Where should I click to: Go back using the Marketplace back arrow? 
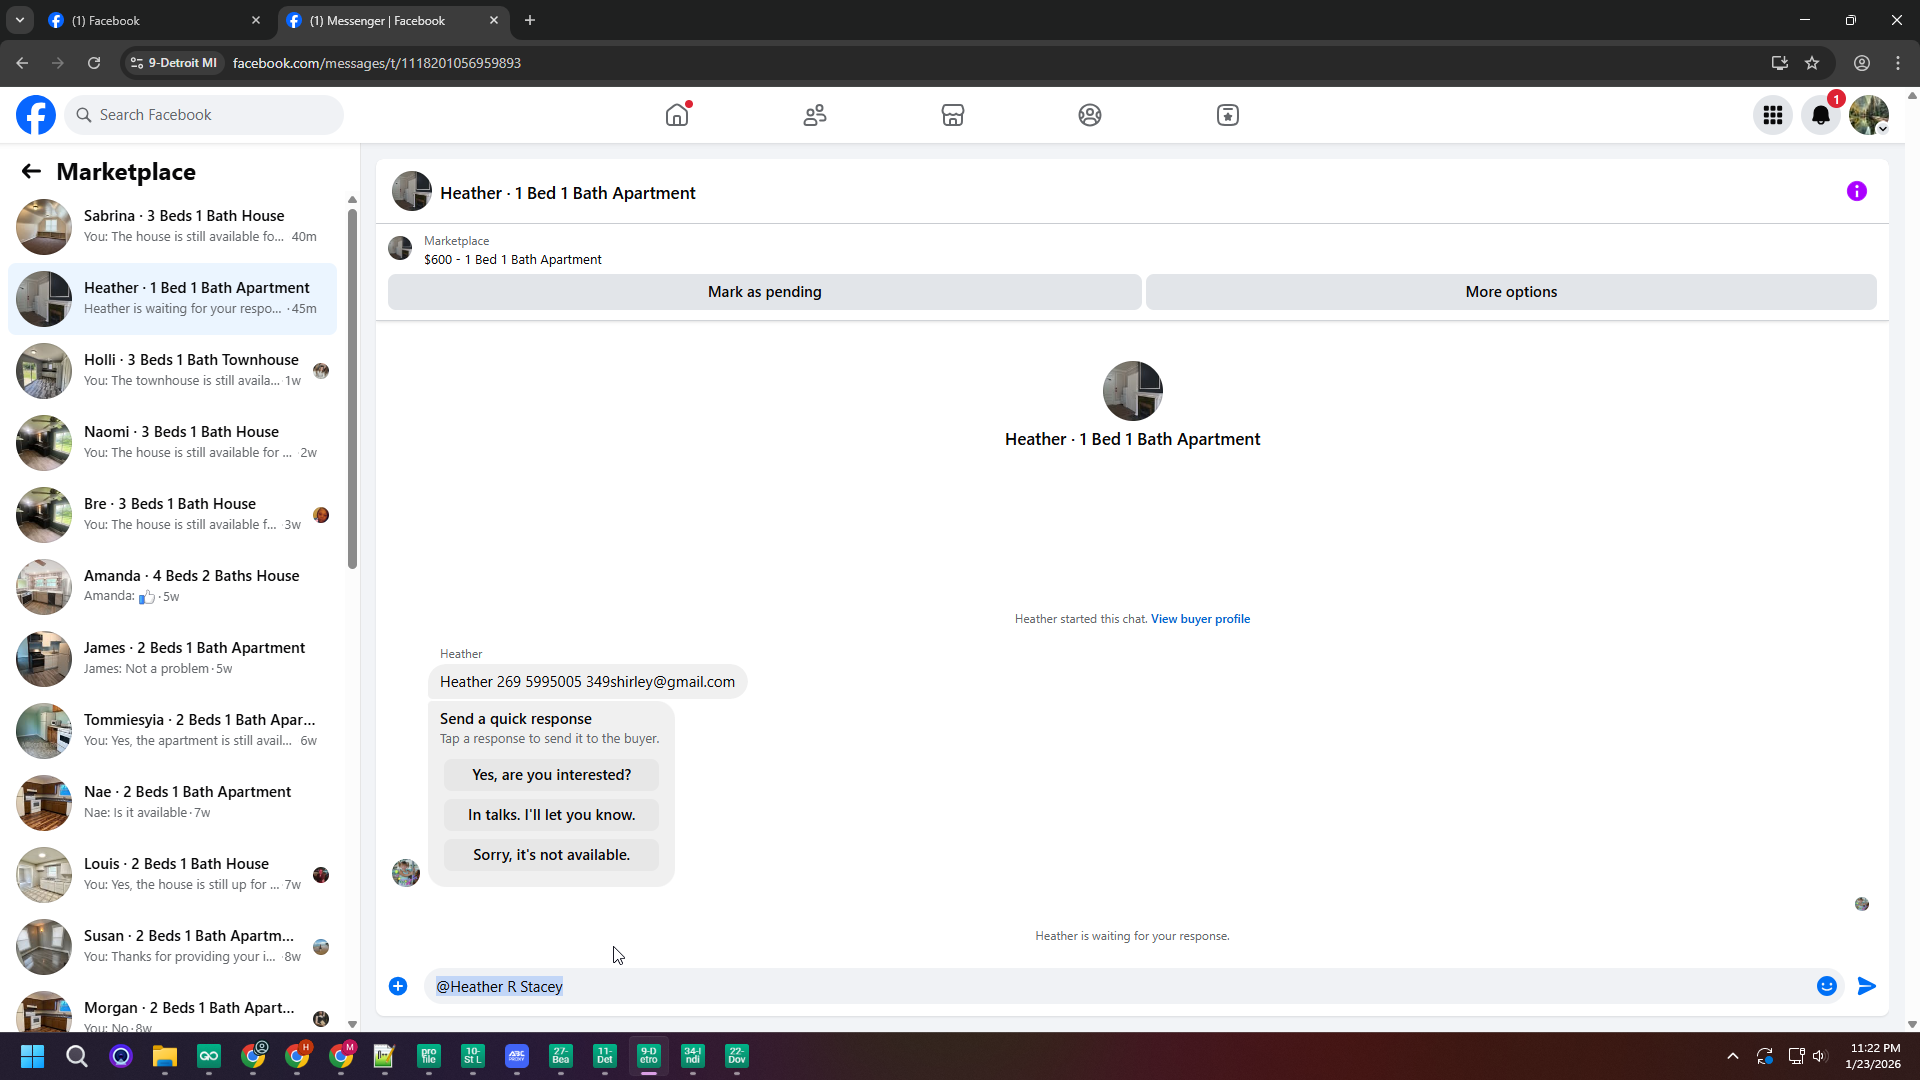coord(31,172)
